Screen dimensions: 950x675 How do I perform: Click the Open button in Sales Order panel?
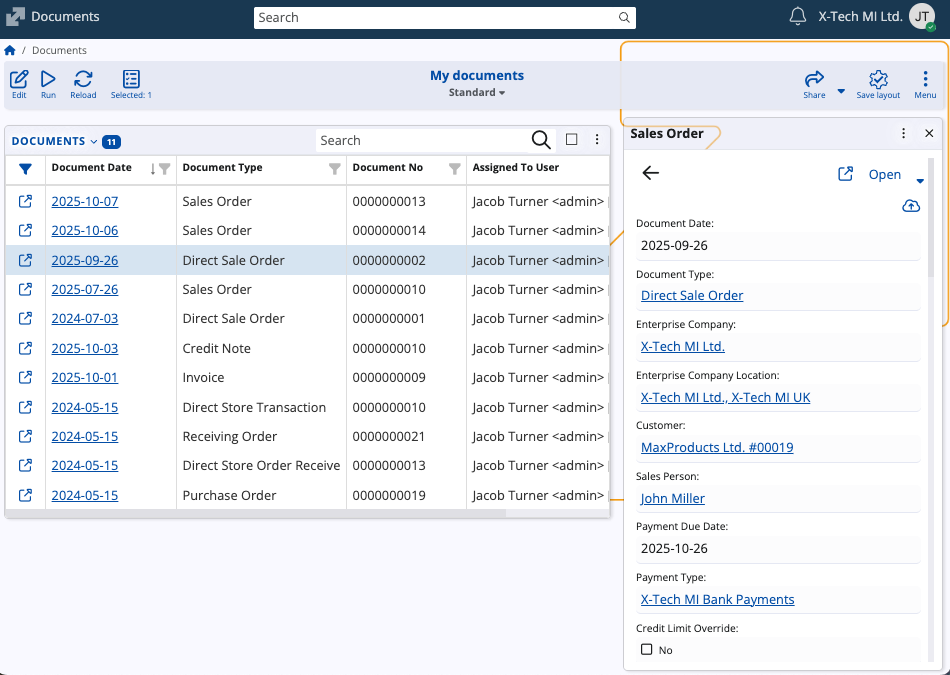(x=884, y=174)
